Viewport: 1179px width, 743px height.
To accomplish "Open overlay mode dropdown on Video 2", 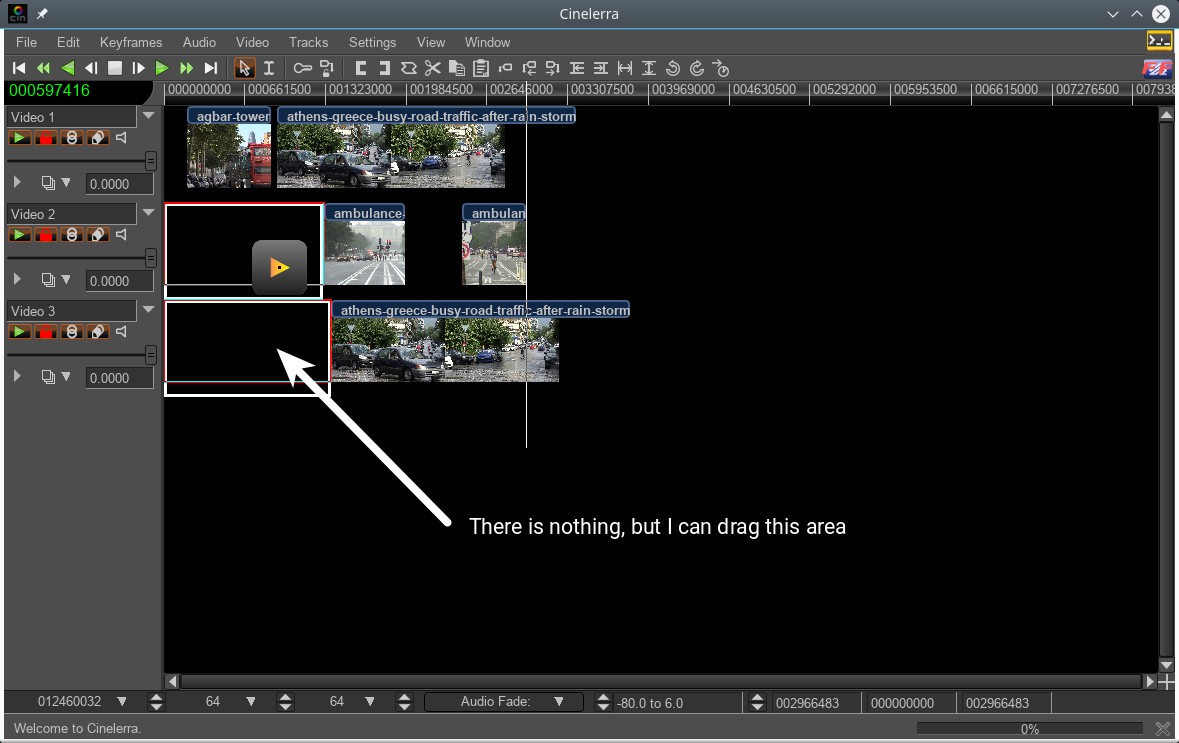I will (66, 280).
